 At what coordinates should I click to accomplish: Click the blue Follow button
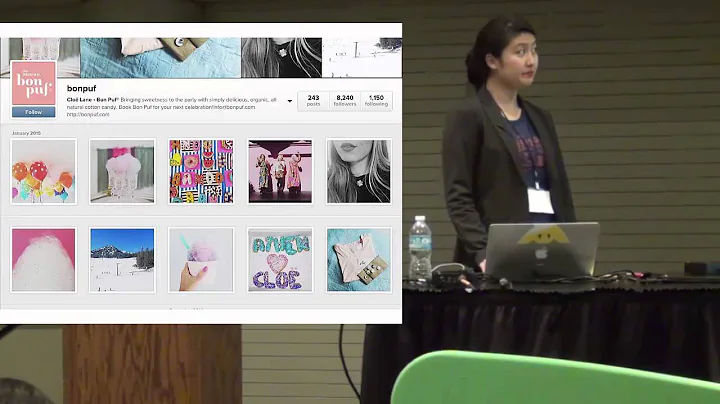pos(34,112)
